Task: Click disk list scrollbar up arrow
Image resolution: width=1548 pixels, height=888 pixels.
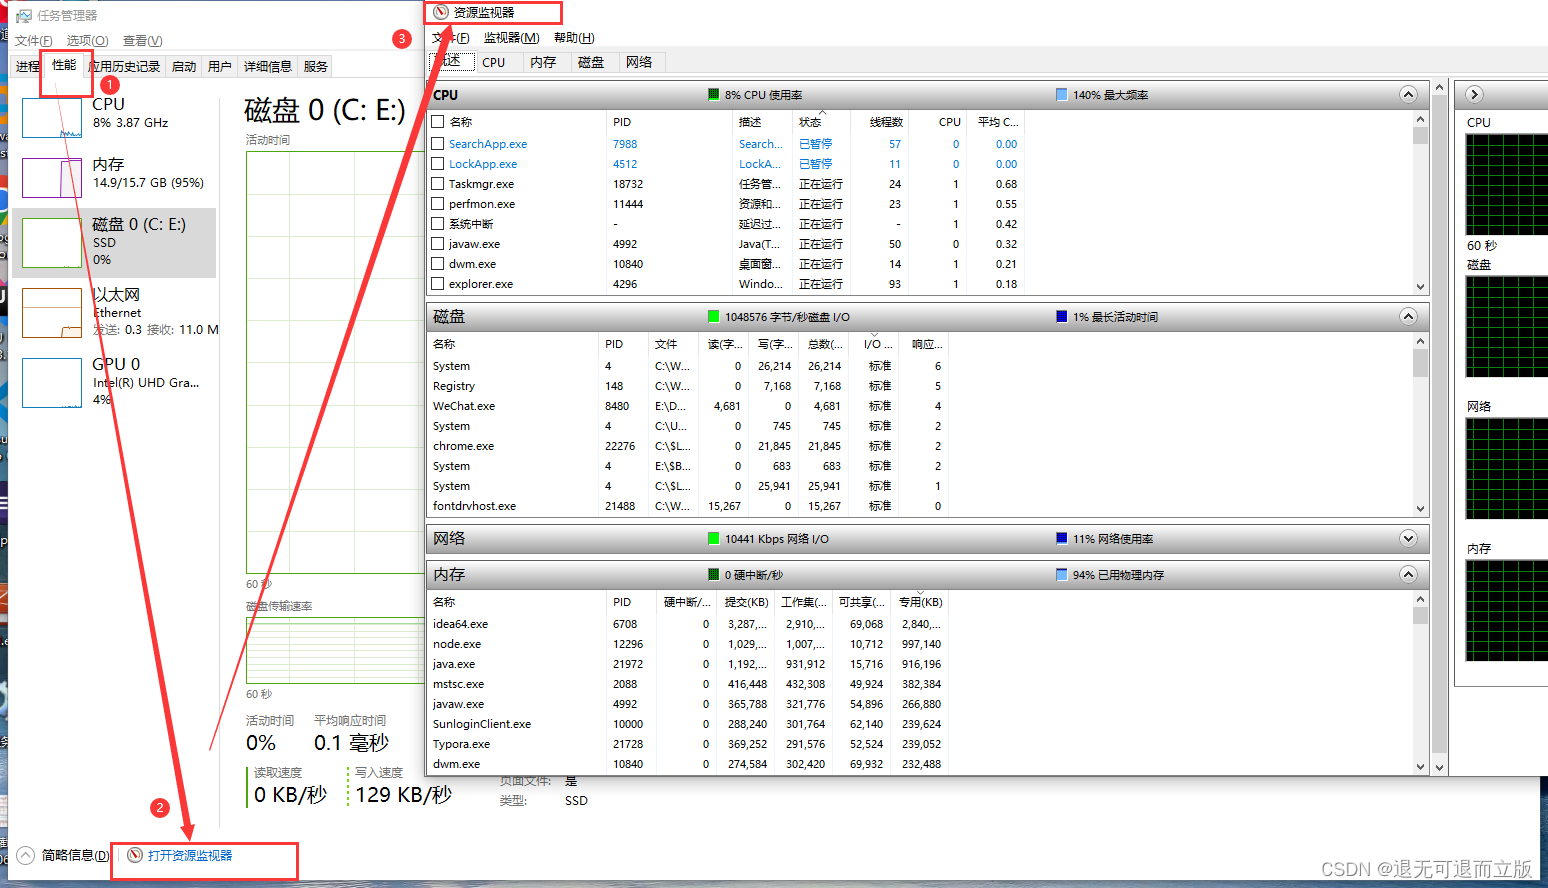Action: coord(1420,342)
